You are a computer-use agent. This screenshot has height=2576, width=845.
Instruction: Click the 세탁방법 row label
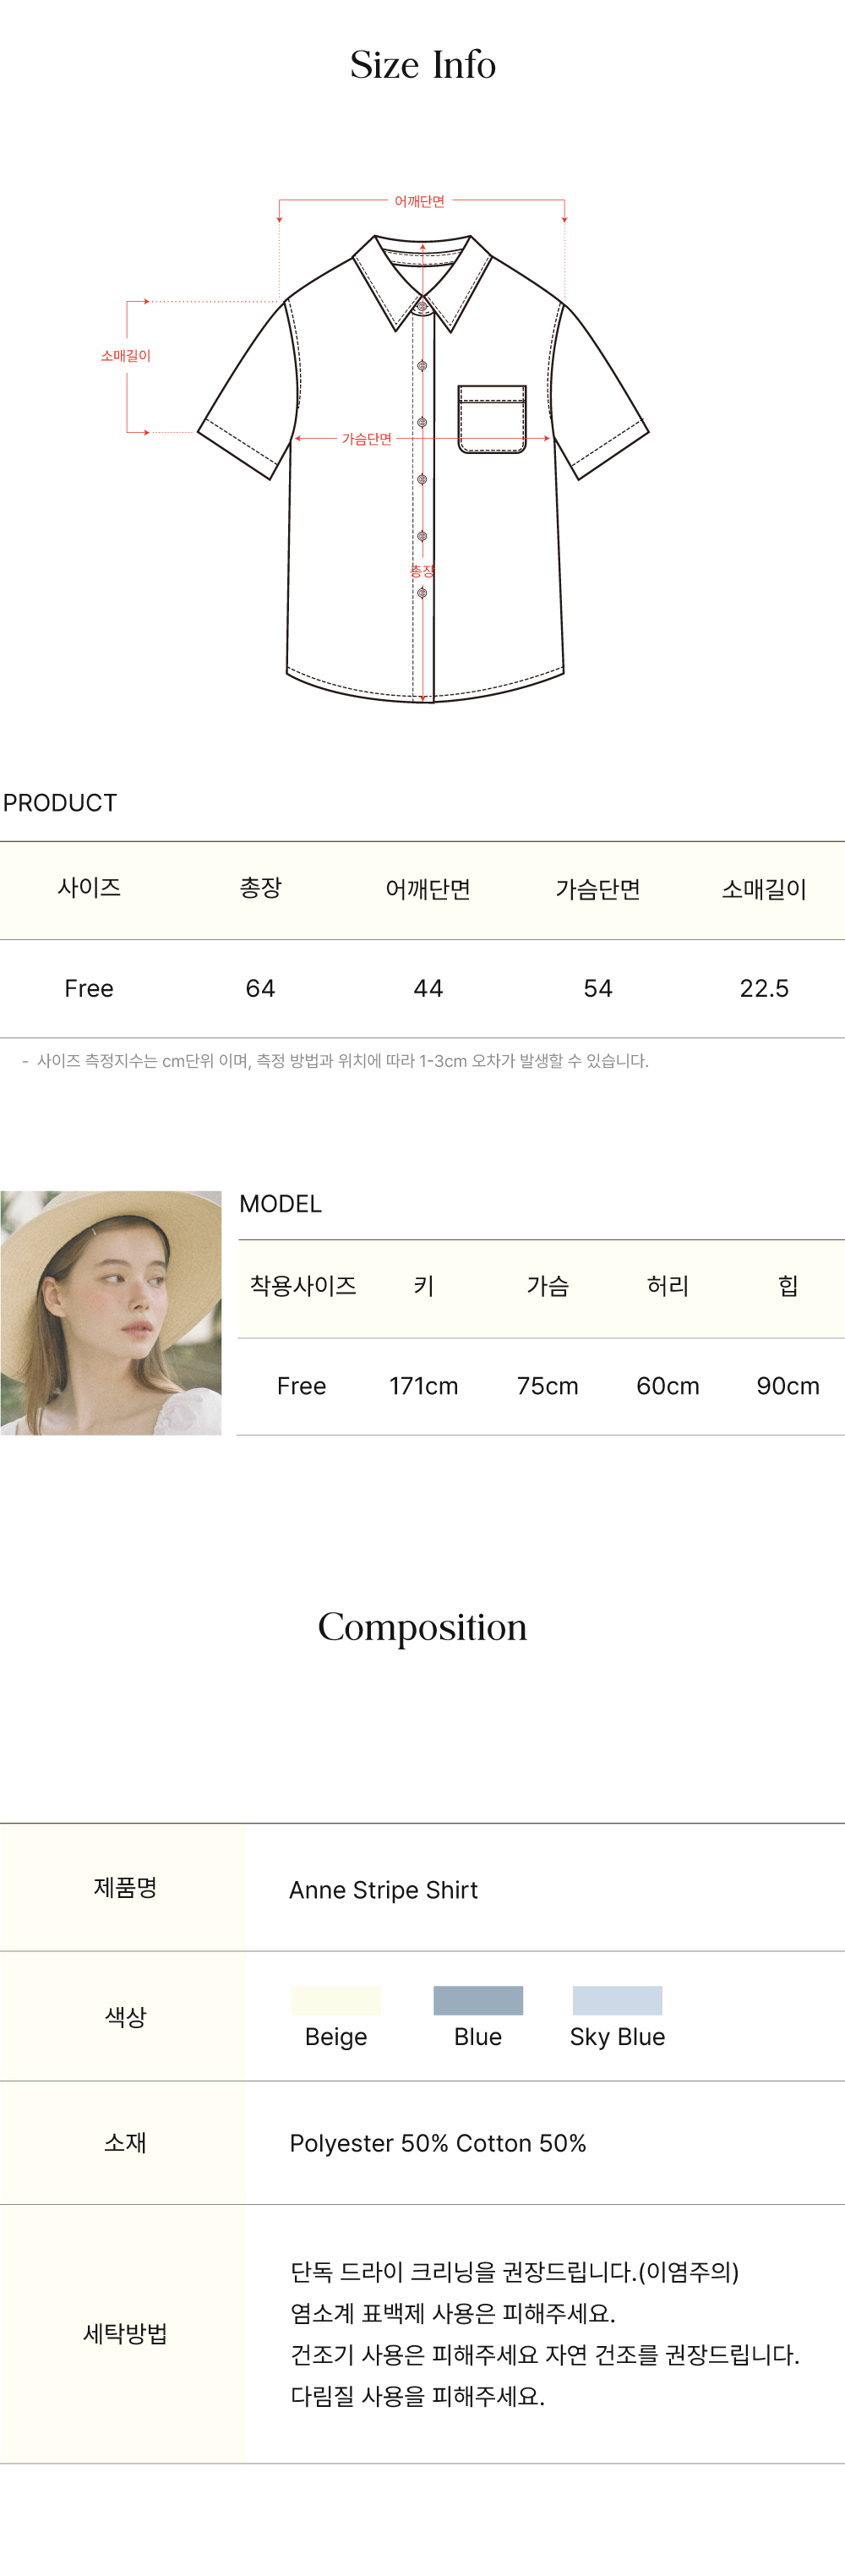click(x=125, y=2333)
